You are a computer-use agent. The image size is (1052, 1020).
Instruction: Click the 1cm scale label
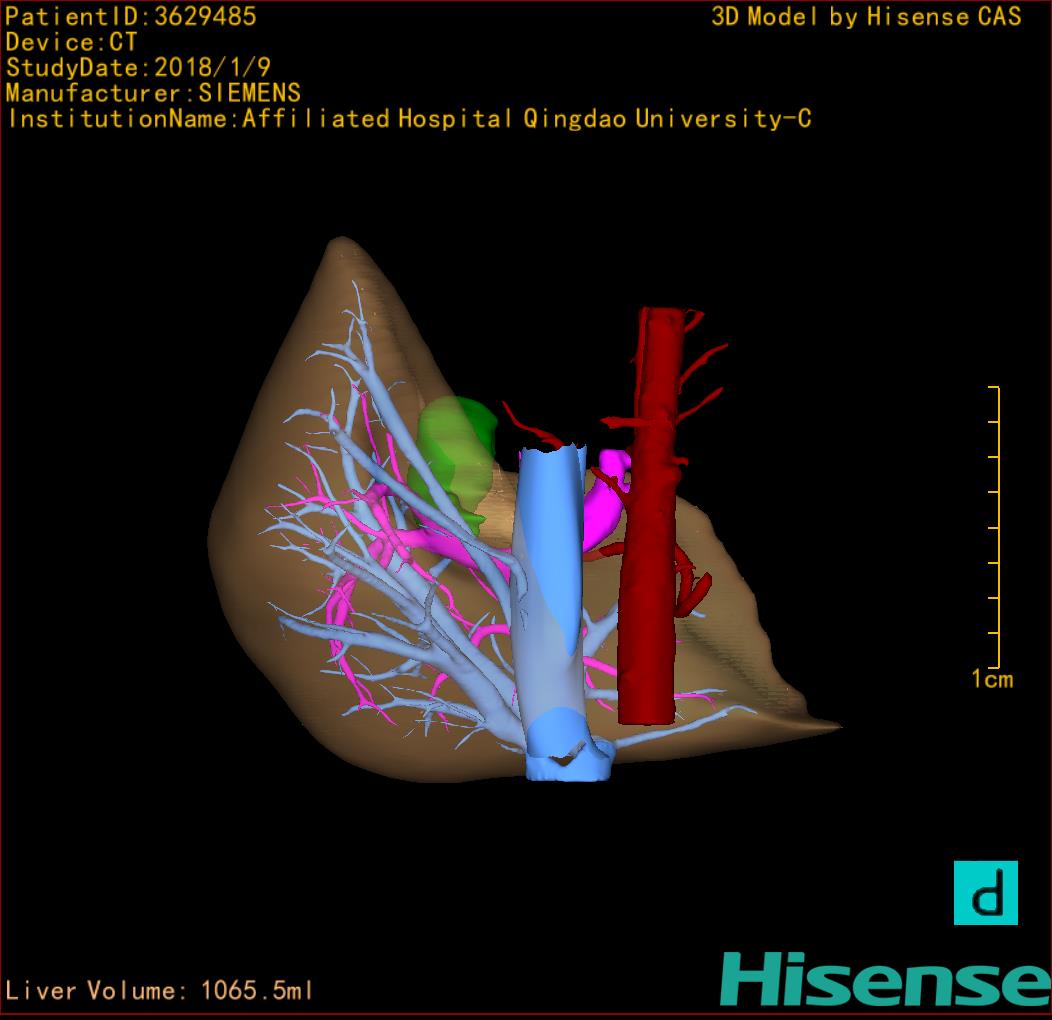(992, 679)
